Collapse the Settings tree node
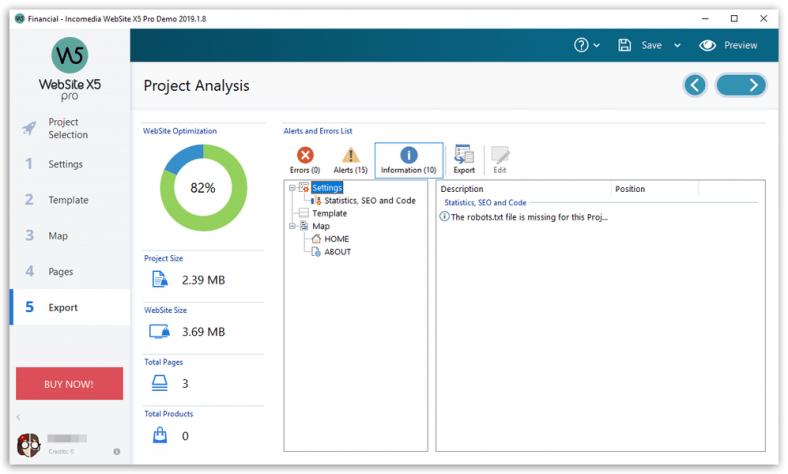The width and height of the screenshot is (788, 474). [292, 188]
